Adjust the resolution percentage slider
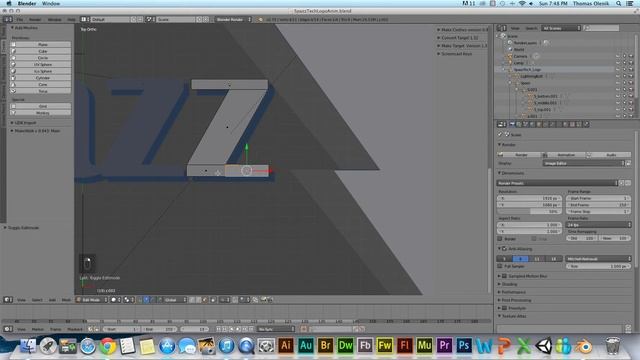Image resolution: width=640 pixels, height=360 pixels. [x=529, y=211]
